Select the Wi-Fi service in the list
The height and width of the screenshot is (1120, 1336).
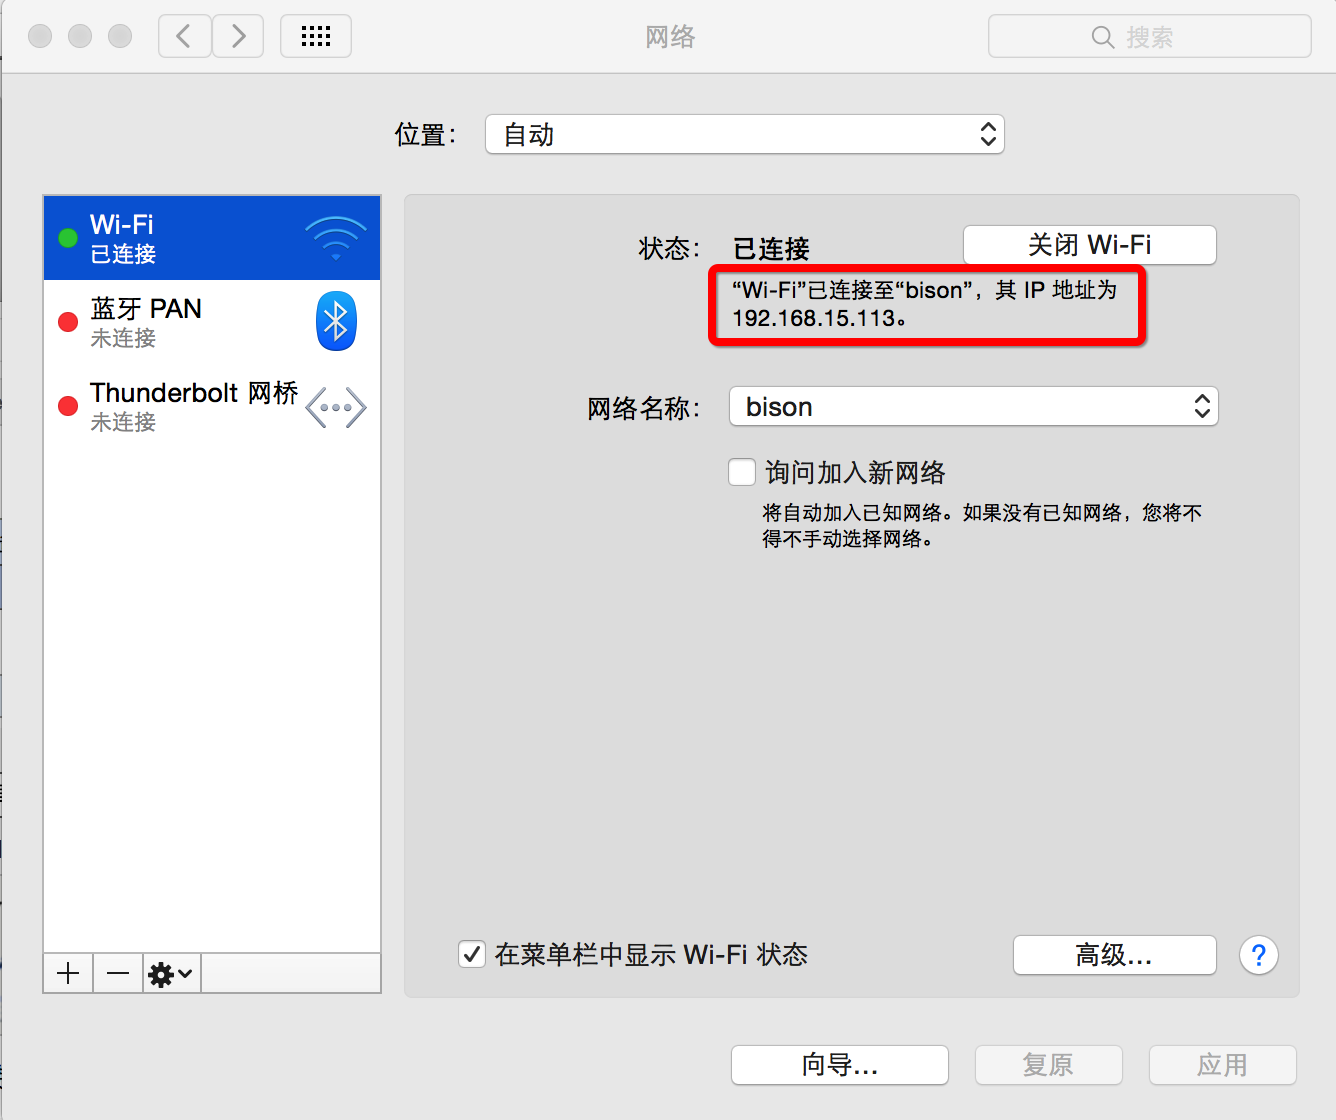point(212,238)
